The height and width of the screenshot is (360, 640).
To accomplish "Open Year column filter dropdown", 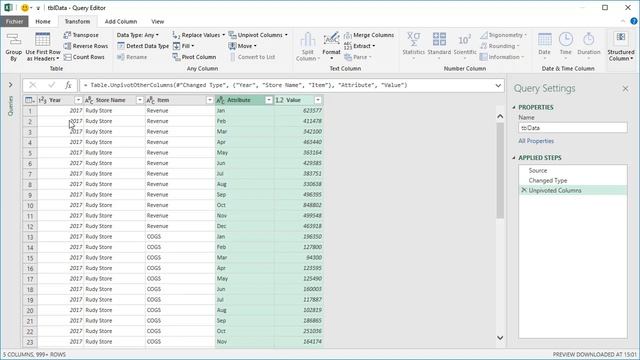I will tap(78, 100).
